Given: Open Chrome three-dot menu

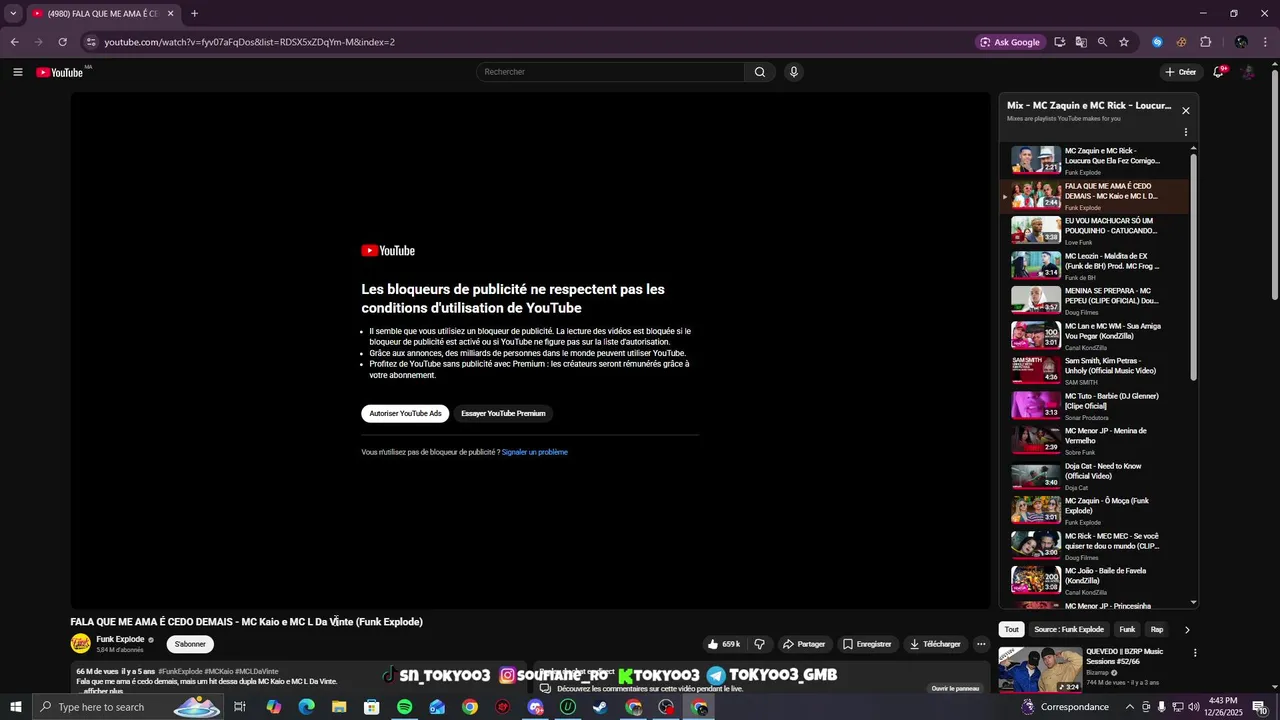Looking at the screenshot, I should pyautogui.click(x=1265, y=42).
